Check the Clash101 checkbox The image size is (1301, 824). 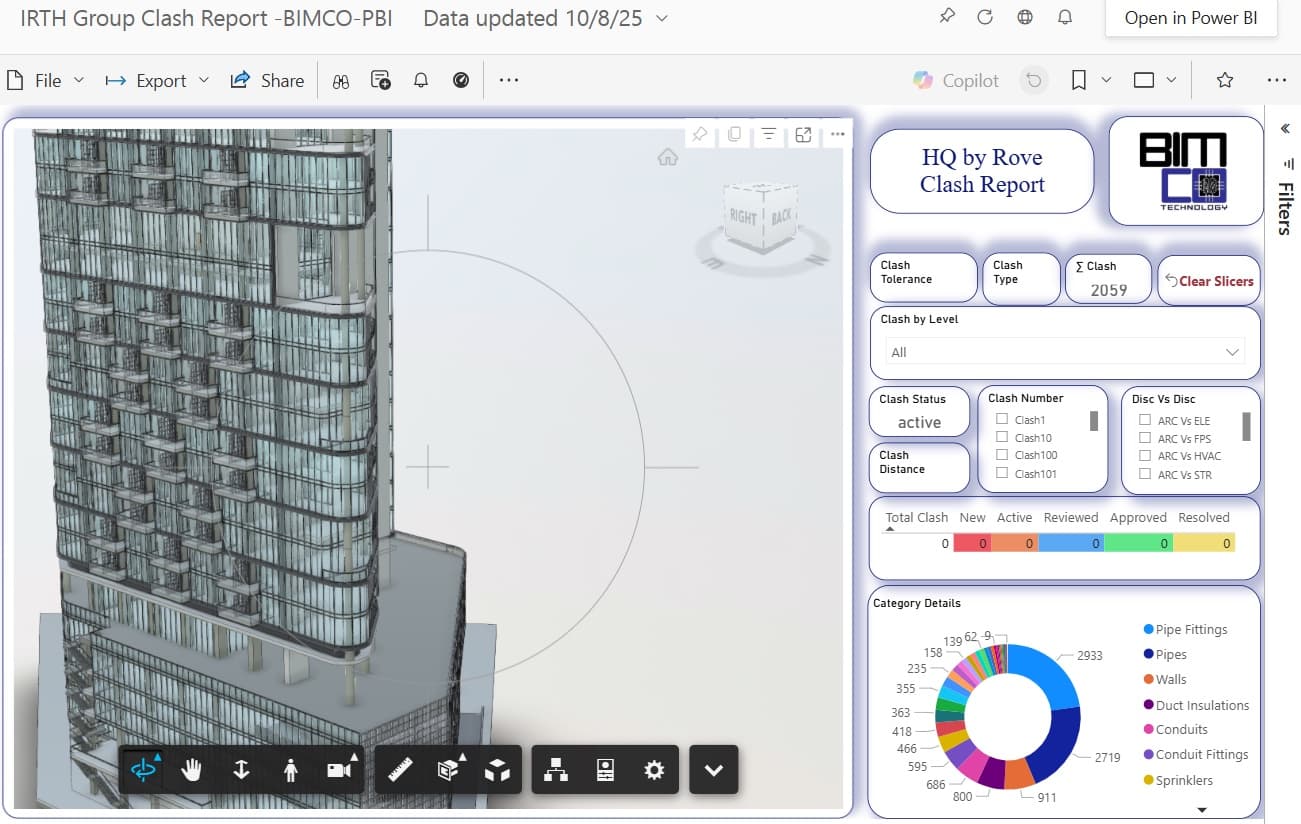click(1002, 473)
